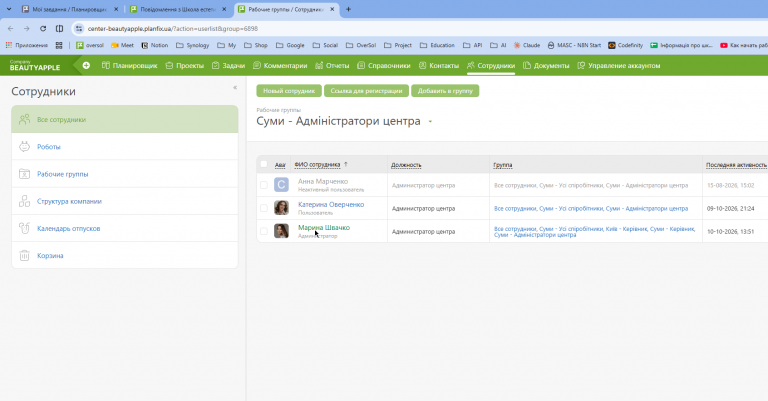Open Управление аккаунтом
Image resolution: width=768 pixels, height=401 pixels.
click(619, 66)
